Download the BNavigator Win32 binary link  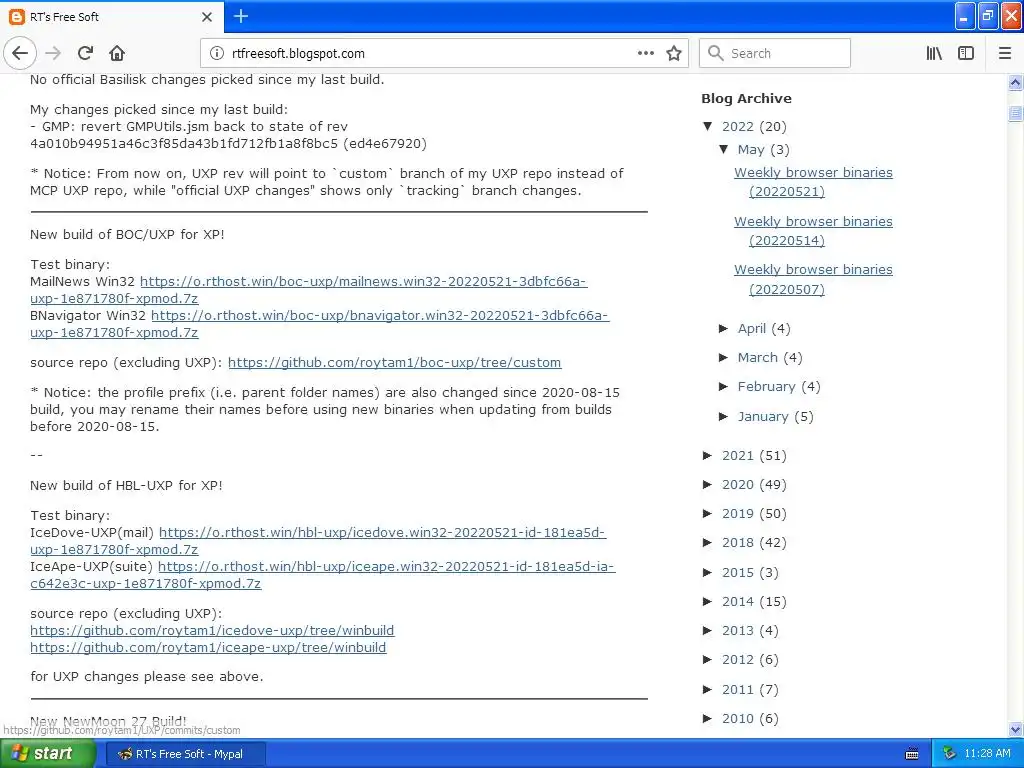click(x=380, y=315)
